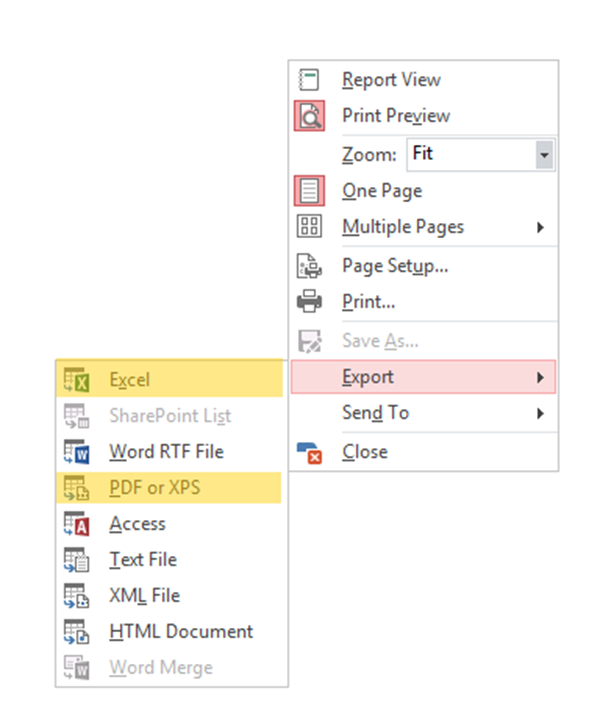Open Page Setup via its icon
600x716 pixels.
click(x=310, y=265)
